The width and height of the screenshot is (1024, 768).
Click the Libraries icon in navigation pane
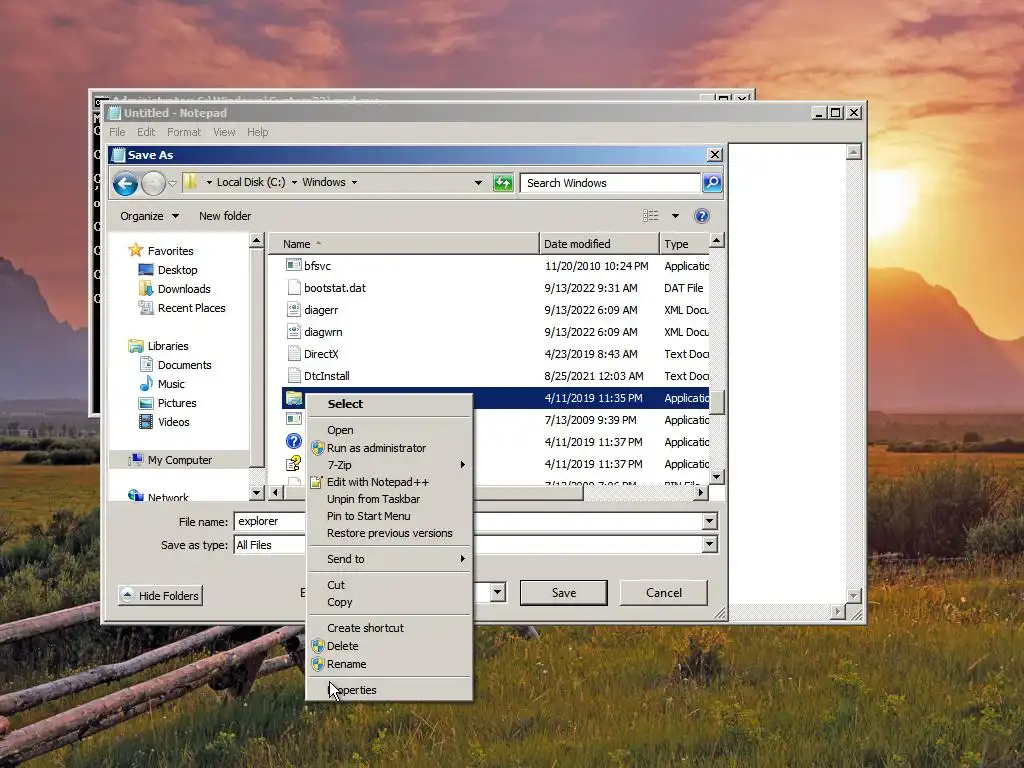pyautogui.click(x=136, y=345)
